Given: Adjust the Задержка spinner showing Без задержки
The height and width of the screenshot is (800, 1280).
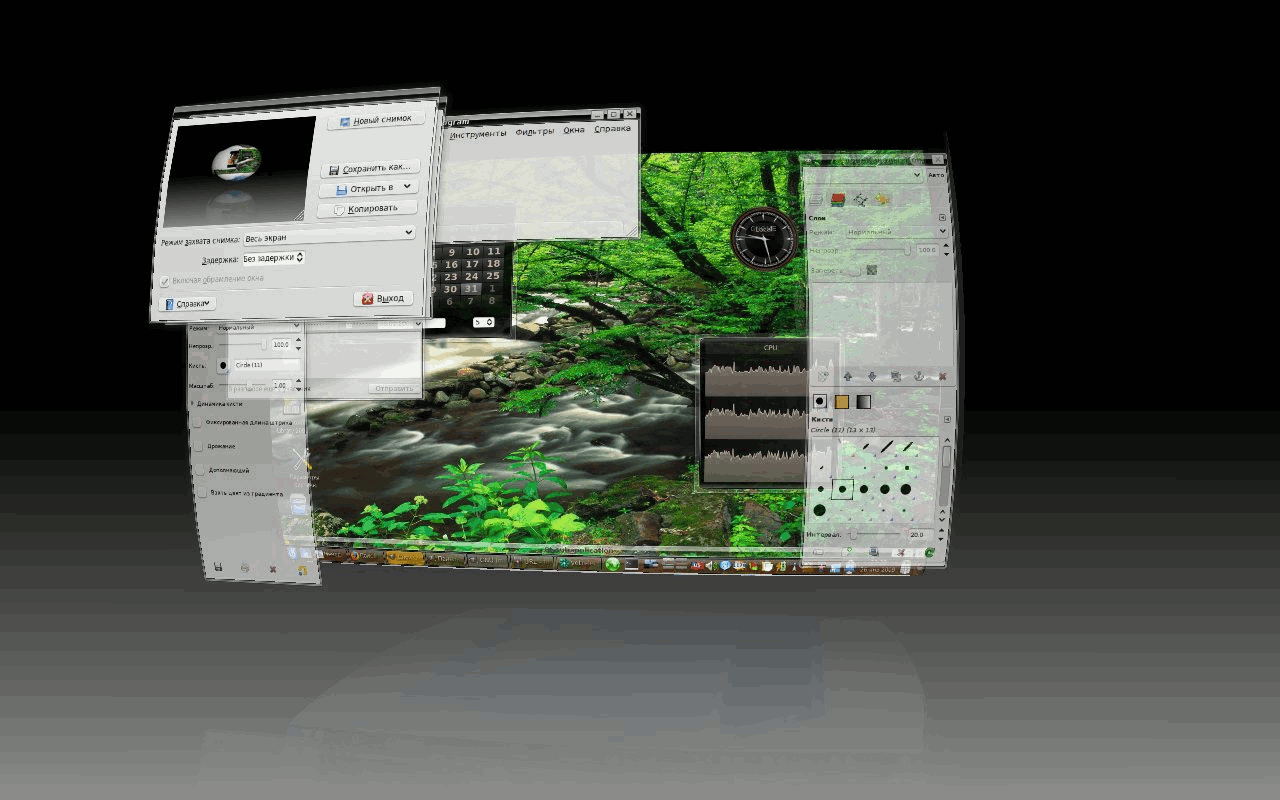Looking at the screenshot, I should pos(273,257).
